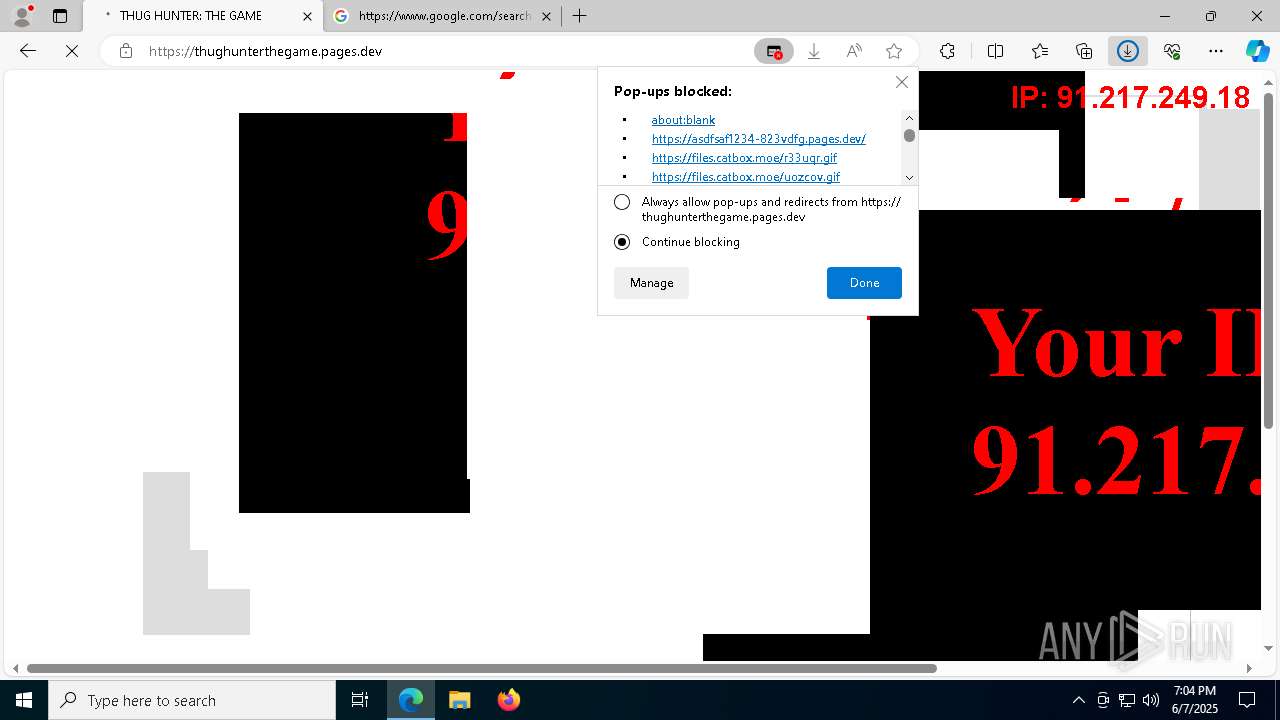Open the Windows Start menu

click(x=24, y=700)
